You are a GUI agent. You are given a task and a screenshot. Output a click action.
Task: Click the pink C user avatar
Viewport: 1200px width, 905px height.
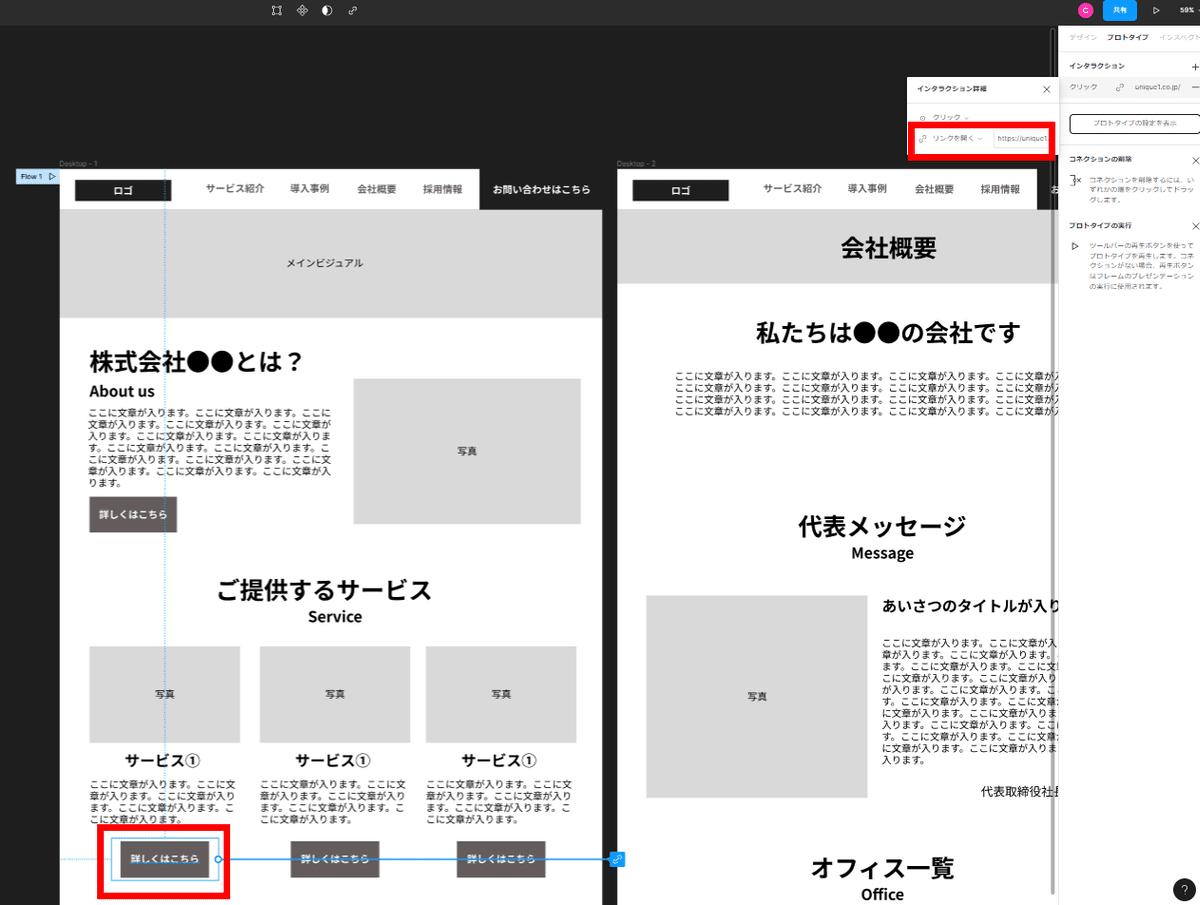coord(1086,10)
